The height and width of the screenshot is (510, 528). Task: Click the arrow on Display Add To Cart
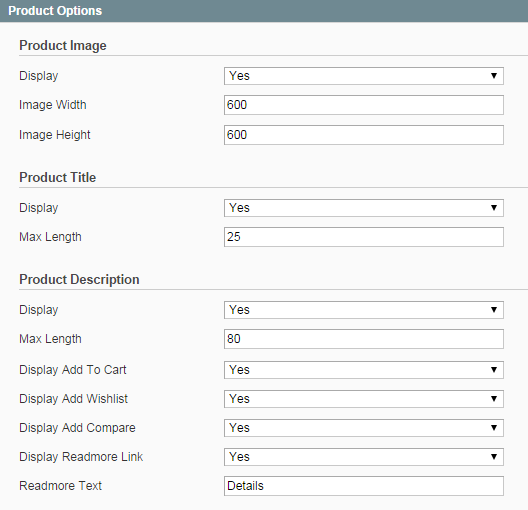[494, 370]
